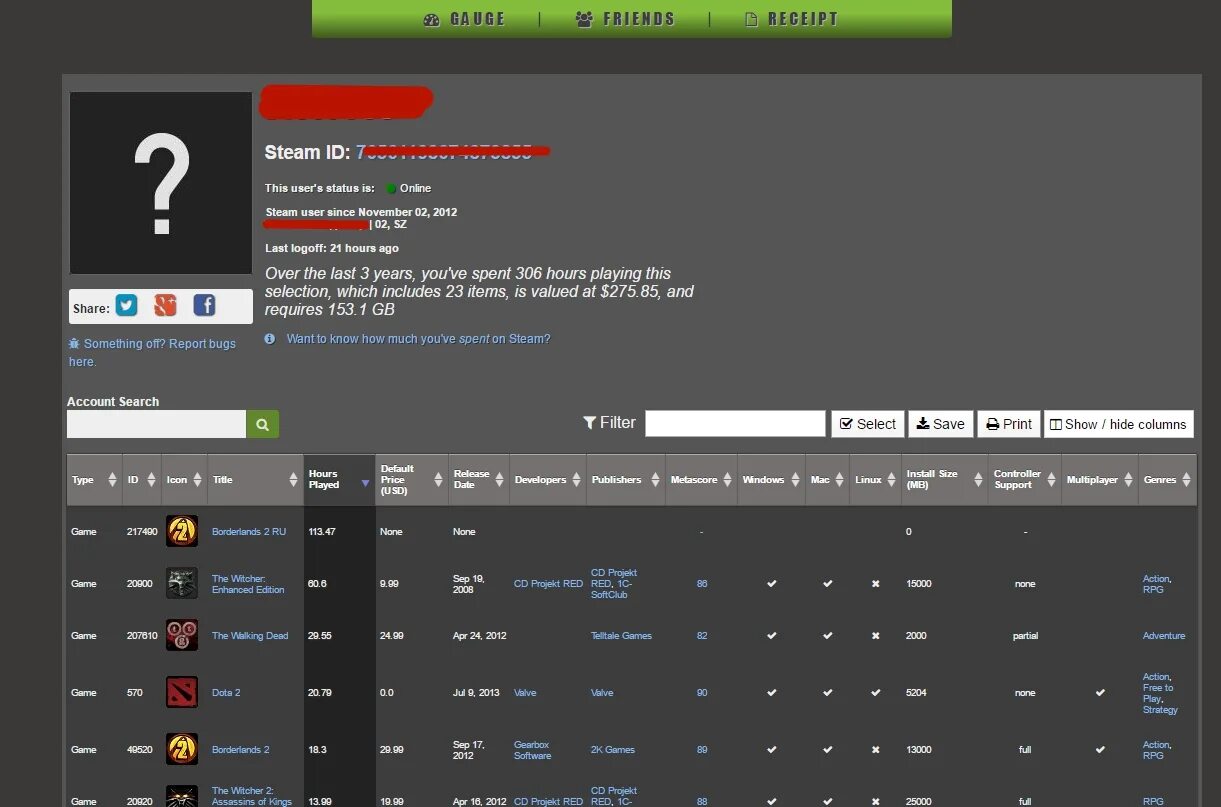Sort table by Developers column

coord(547,480)
